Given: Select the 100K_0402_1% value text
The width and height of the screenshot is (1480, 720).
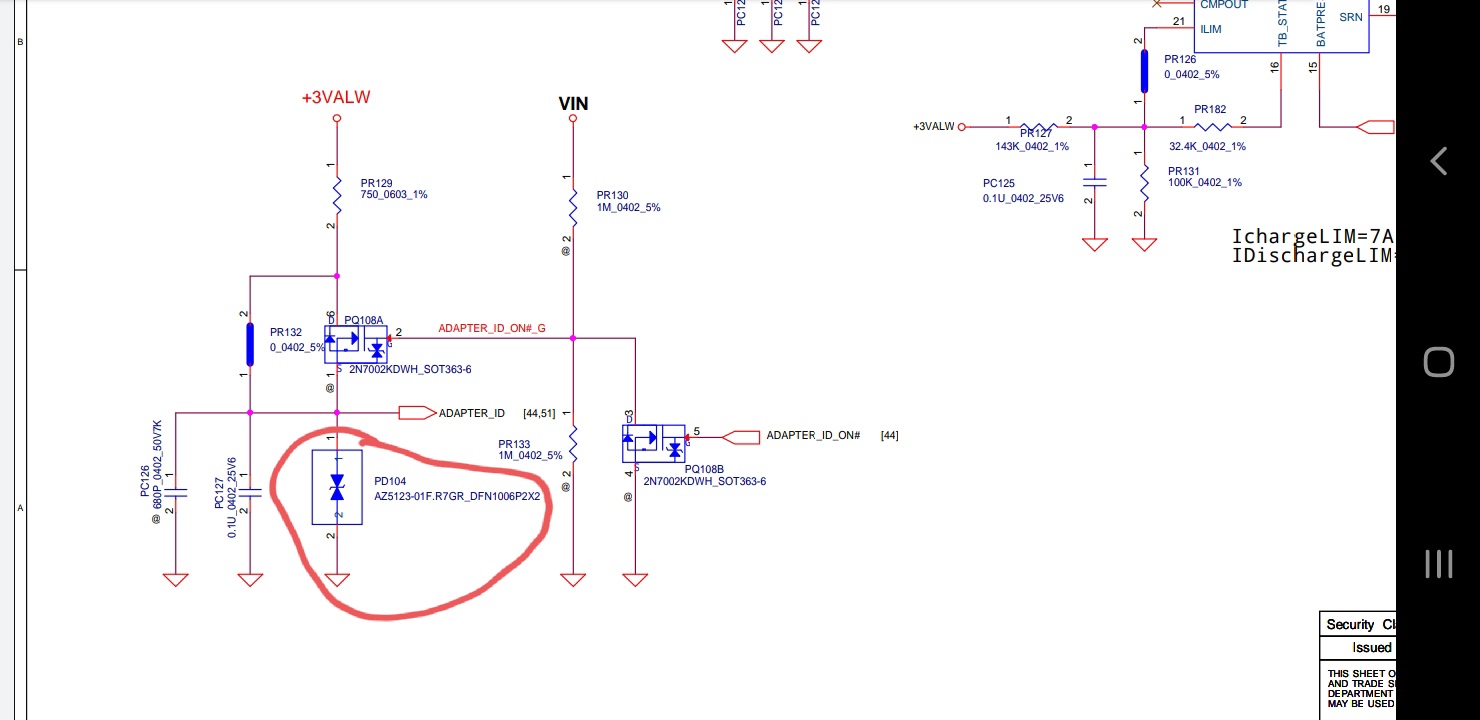Looking at the screenshot, I should 1205,183.
